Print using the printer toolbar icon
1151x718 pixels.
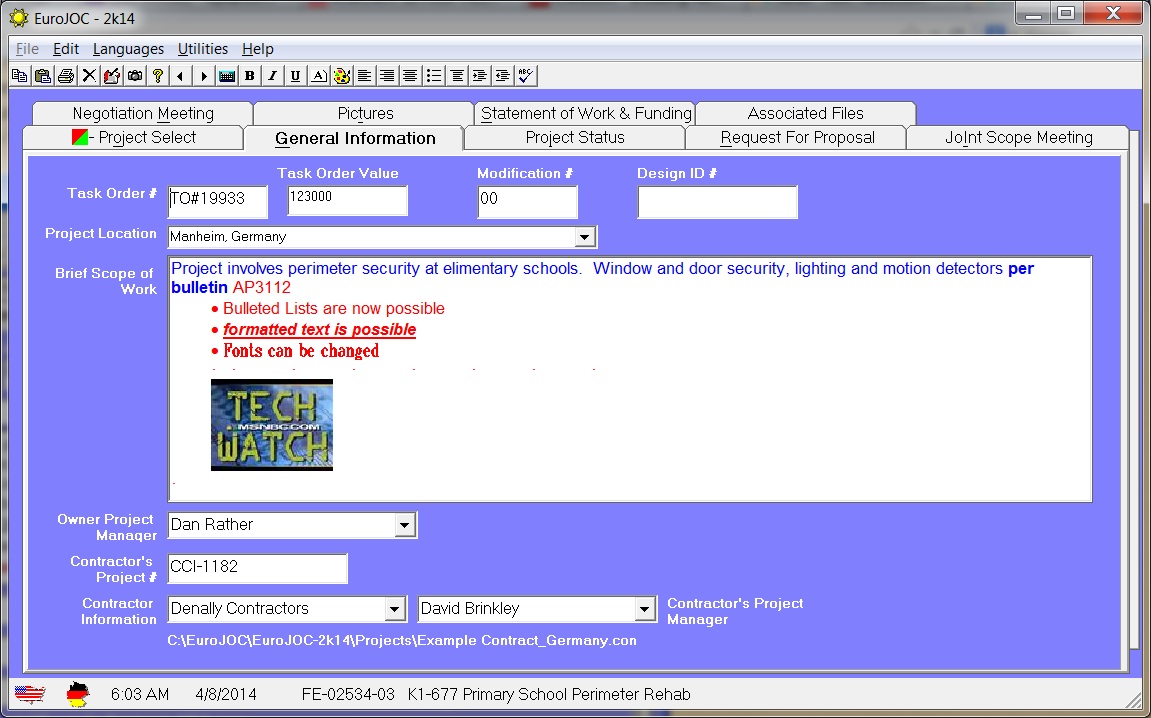[65, 76]
